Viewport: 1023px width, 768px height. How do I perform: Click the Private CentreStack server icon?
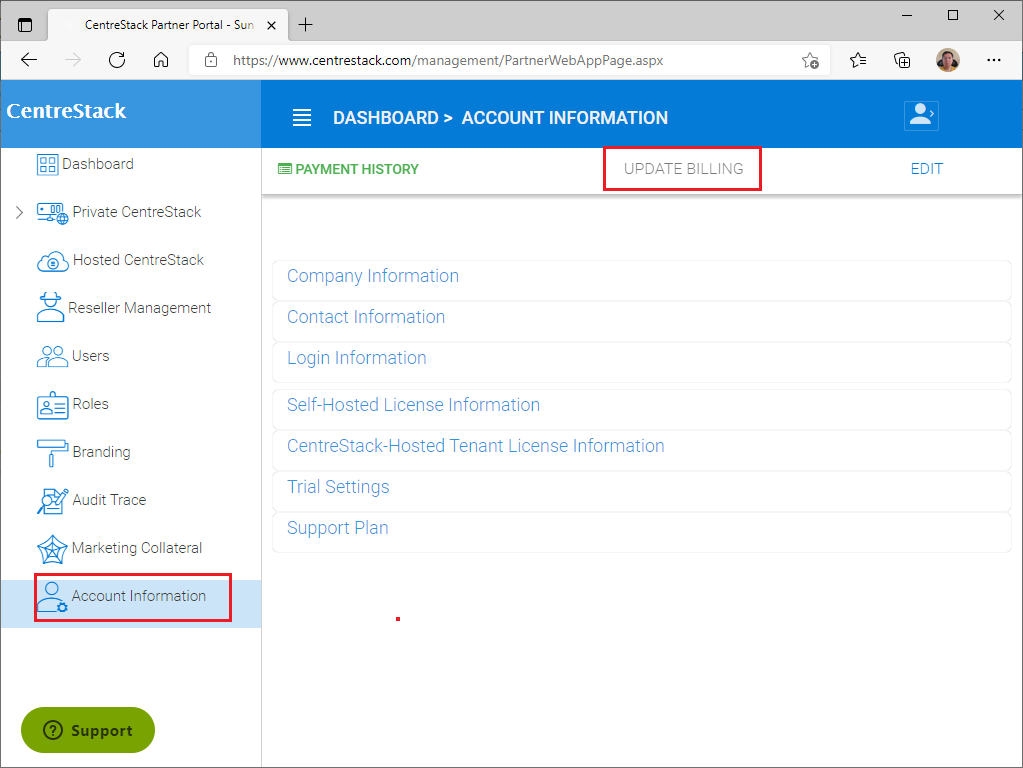tap(52, 213)
